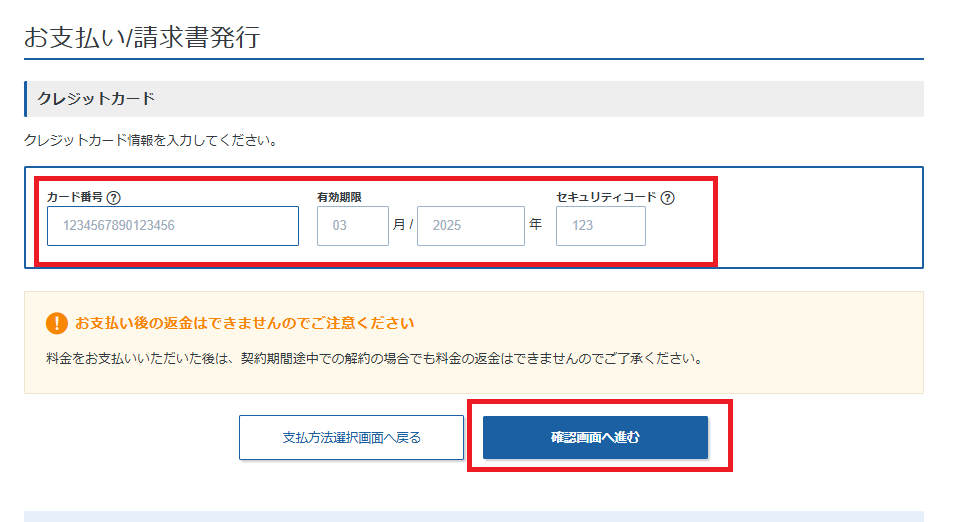Click the orange exclamation warning icon
The width and height of the screenshot is (960, 522).
[x=56, y=324]
